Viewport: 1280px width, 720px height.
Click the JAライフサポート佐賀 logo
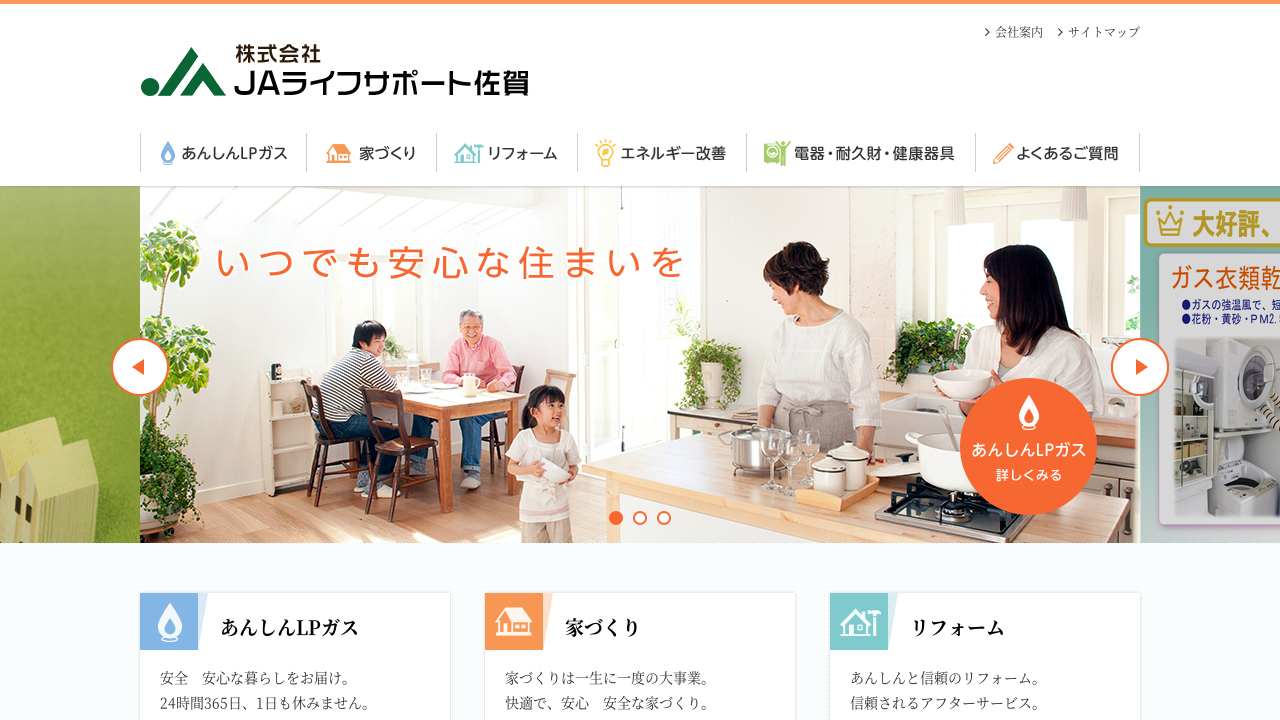click(335, 70)
